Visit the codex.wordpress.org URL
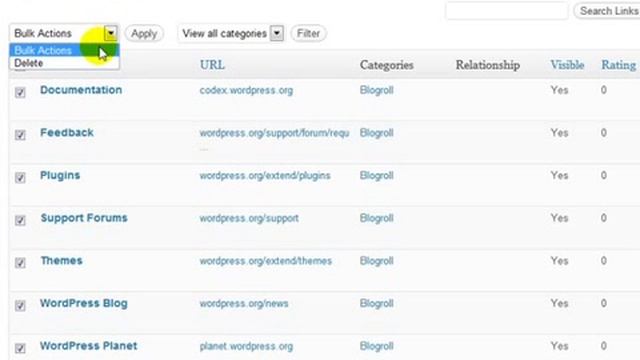 (x=246, y=90)
